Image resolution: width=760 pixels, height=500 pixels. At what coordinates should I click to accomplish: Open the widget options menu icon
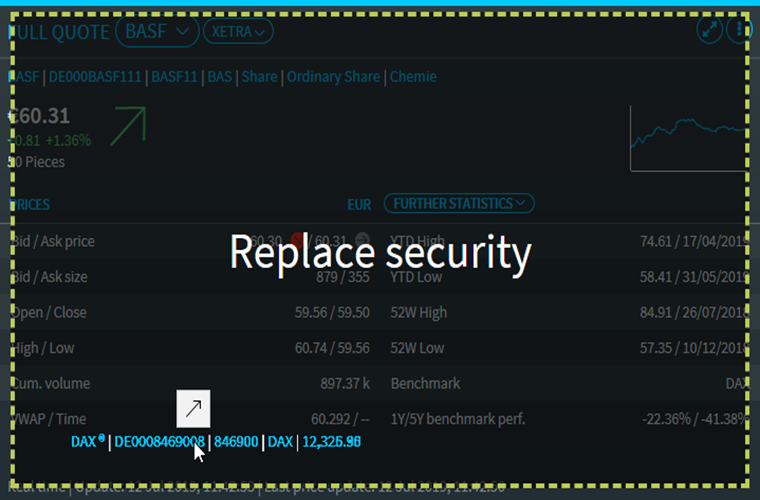tap(740, 30)
